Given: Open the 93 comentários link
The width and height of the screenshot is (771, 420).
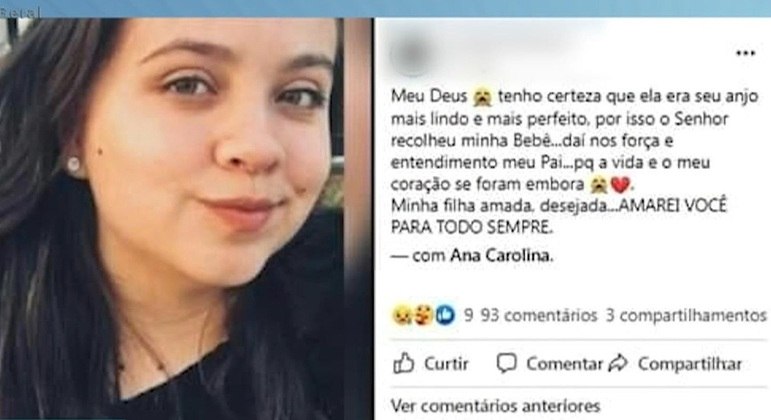Looking at the screenshot, I should (539, 315).
